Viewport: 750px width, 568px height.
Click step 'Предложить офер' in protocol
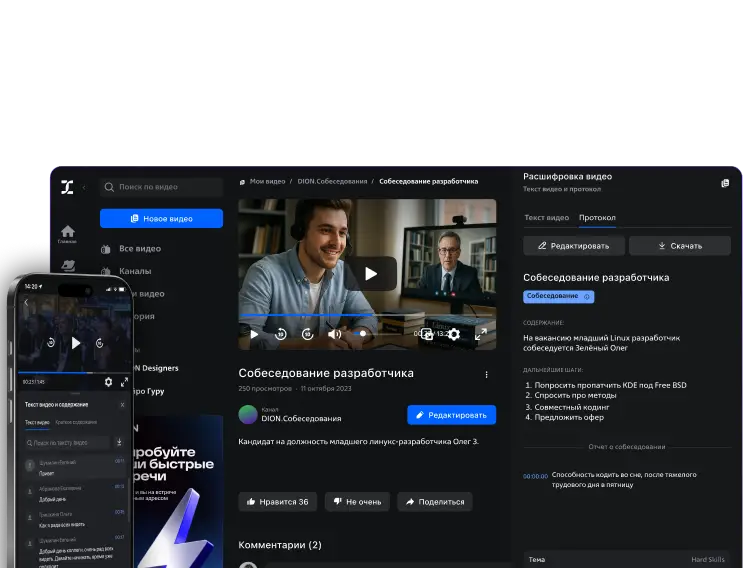click(x=569, y=417)
